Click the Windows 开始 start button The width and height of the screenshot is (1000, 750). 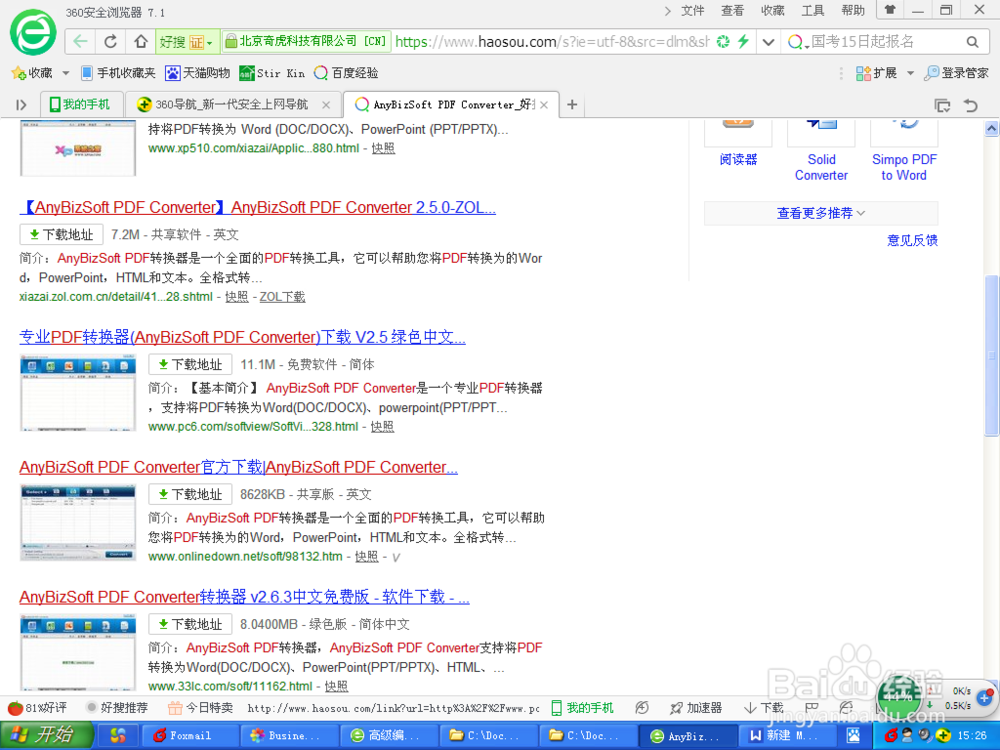pos(45,735)
